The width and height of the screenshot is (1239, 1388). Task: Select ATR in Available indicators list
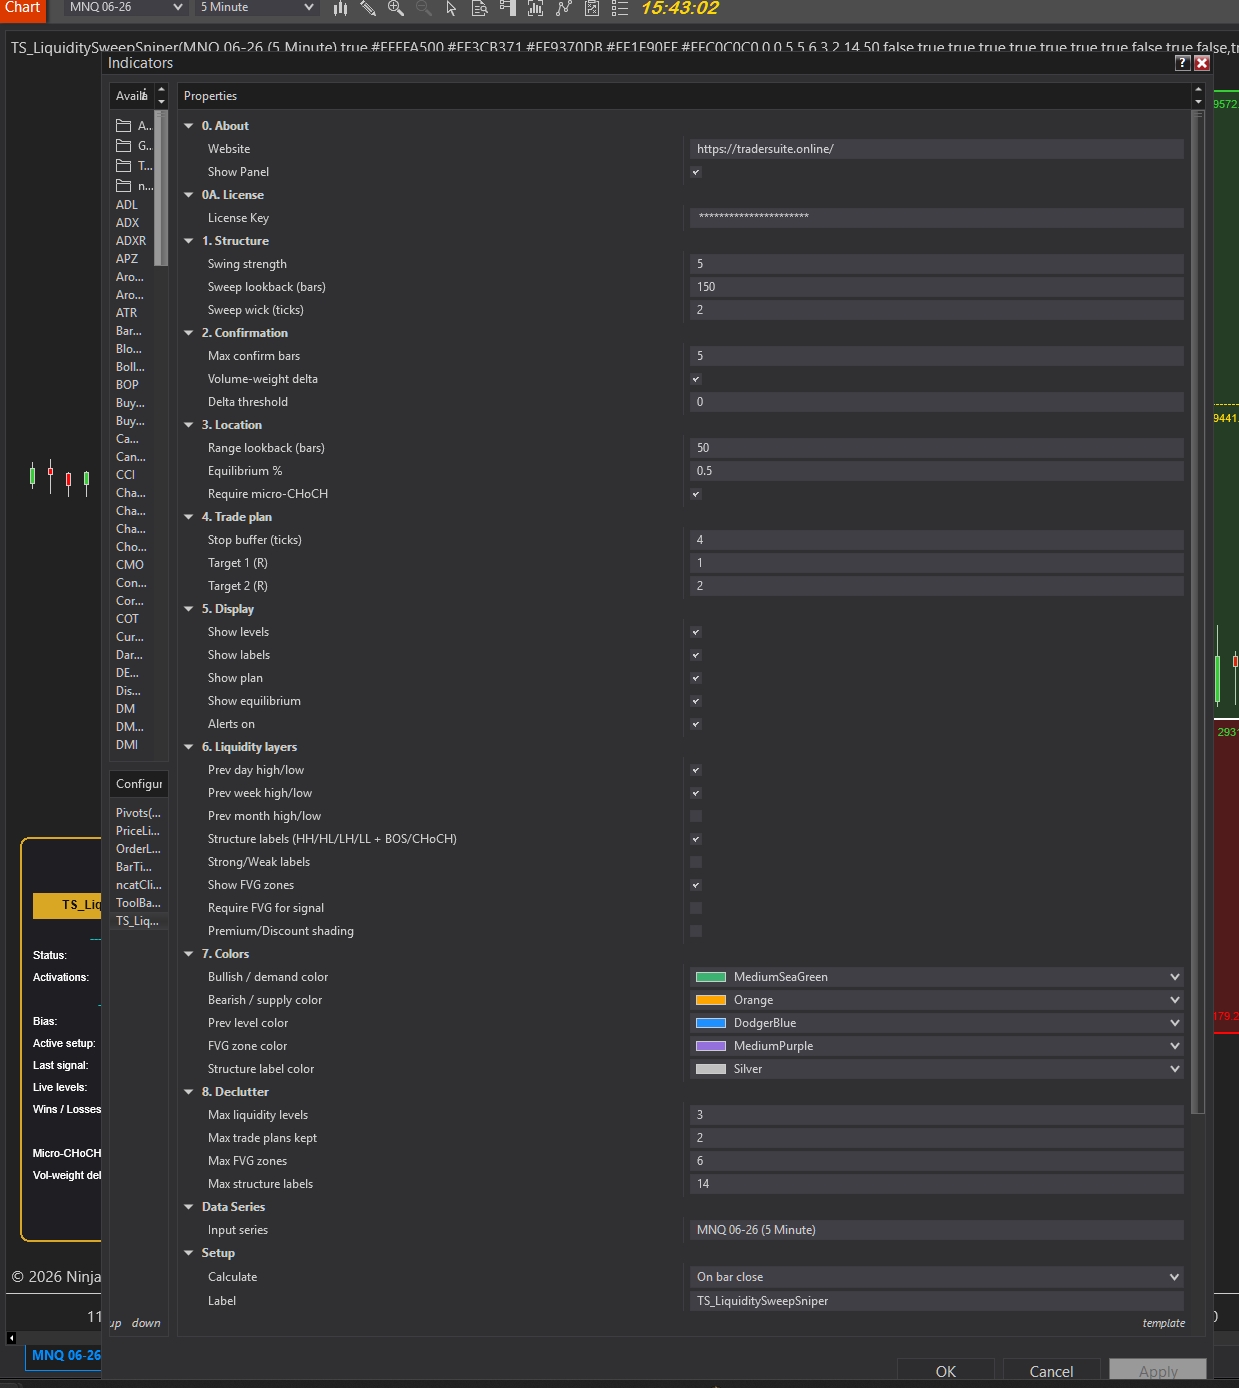coord(127,313)
